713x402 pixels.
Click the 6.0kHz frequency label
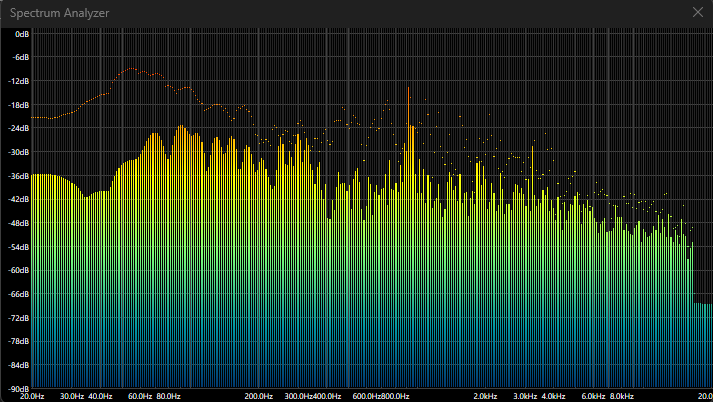(x=594, y=396)
